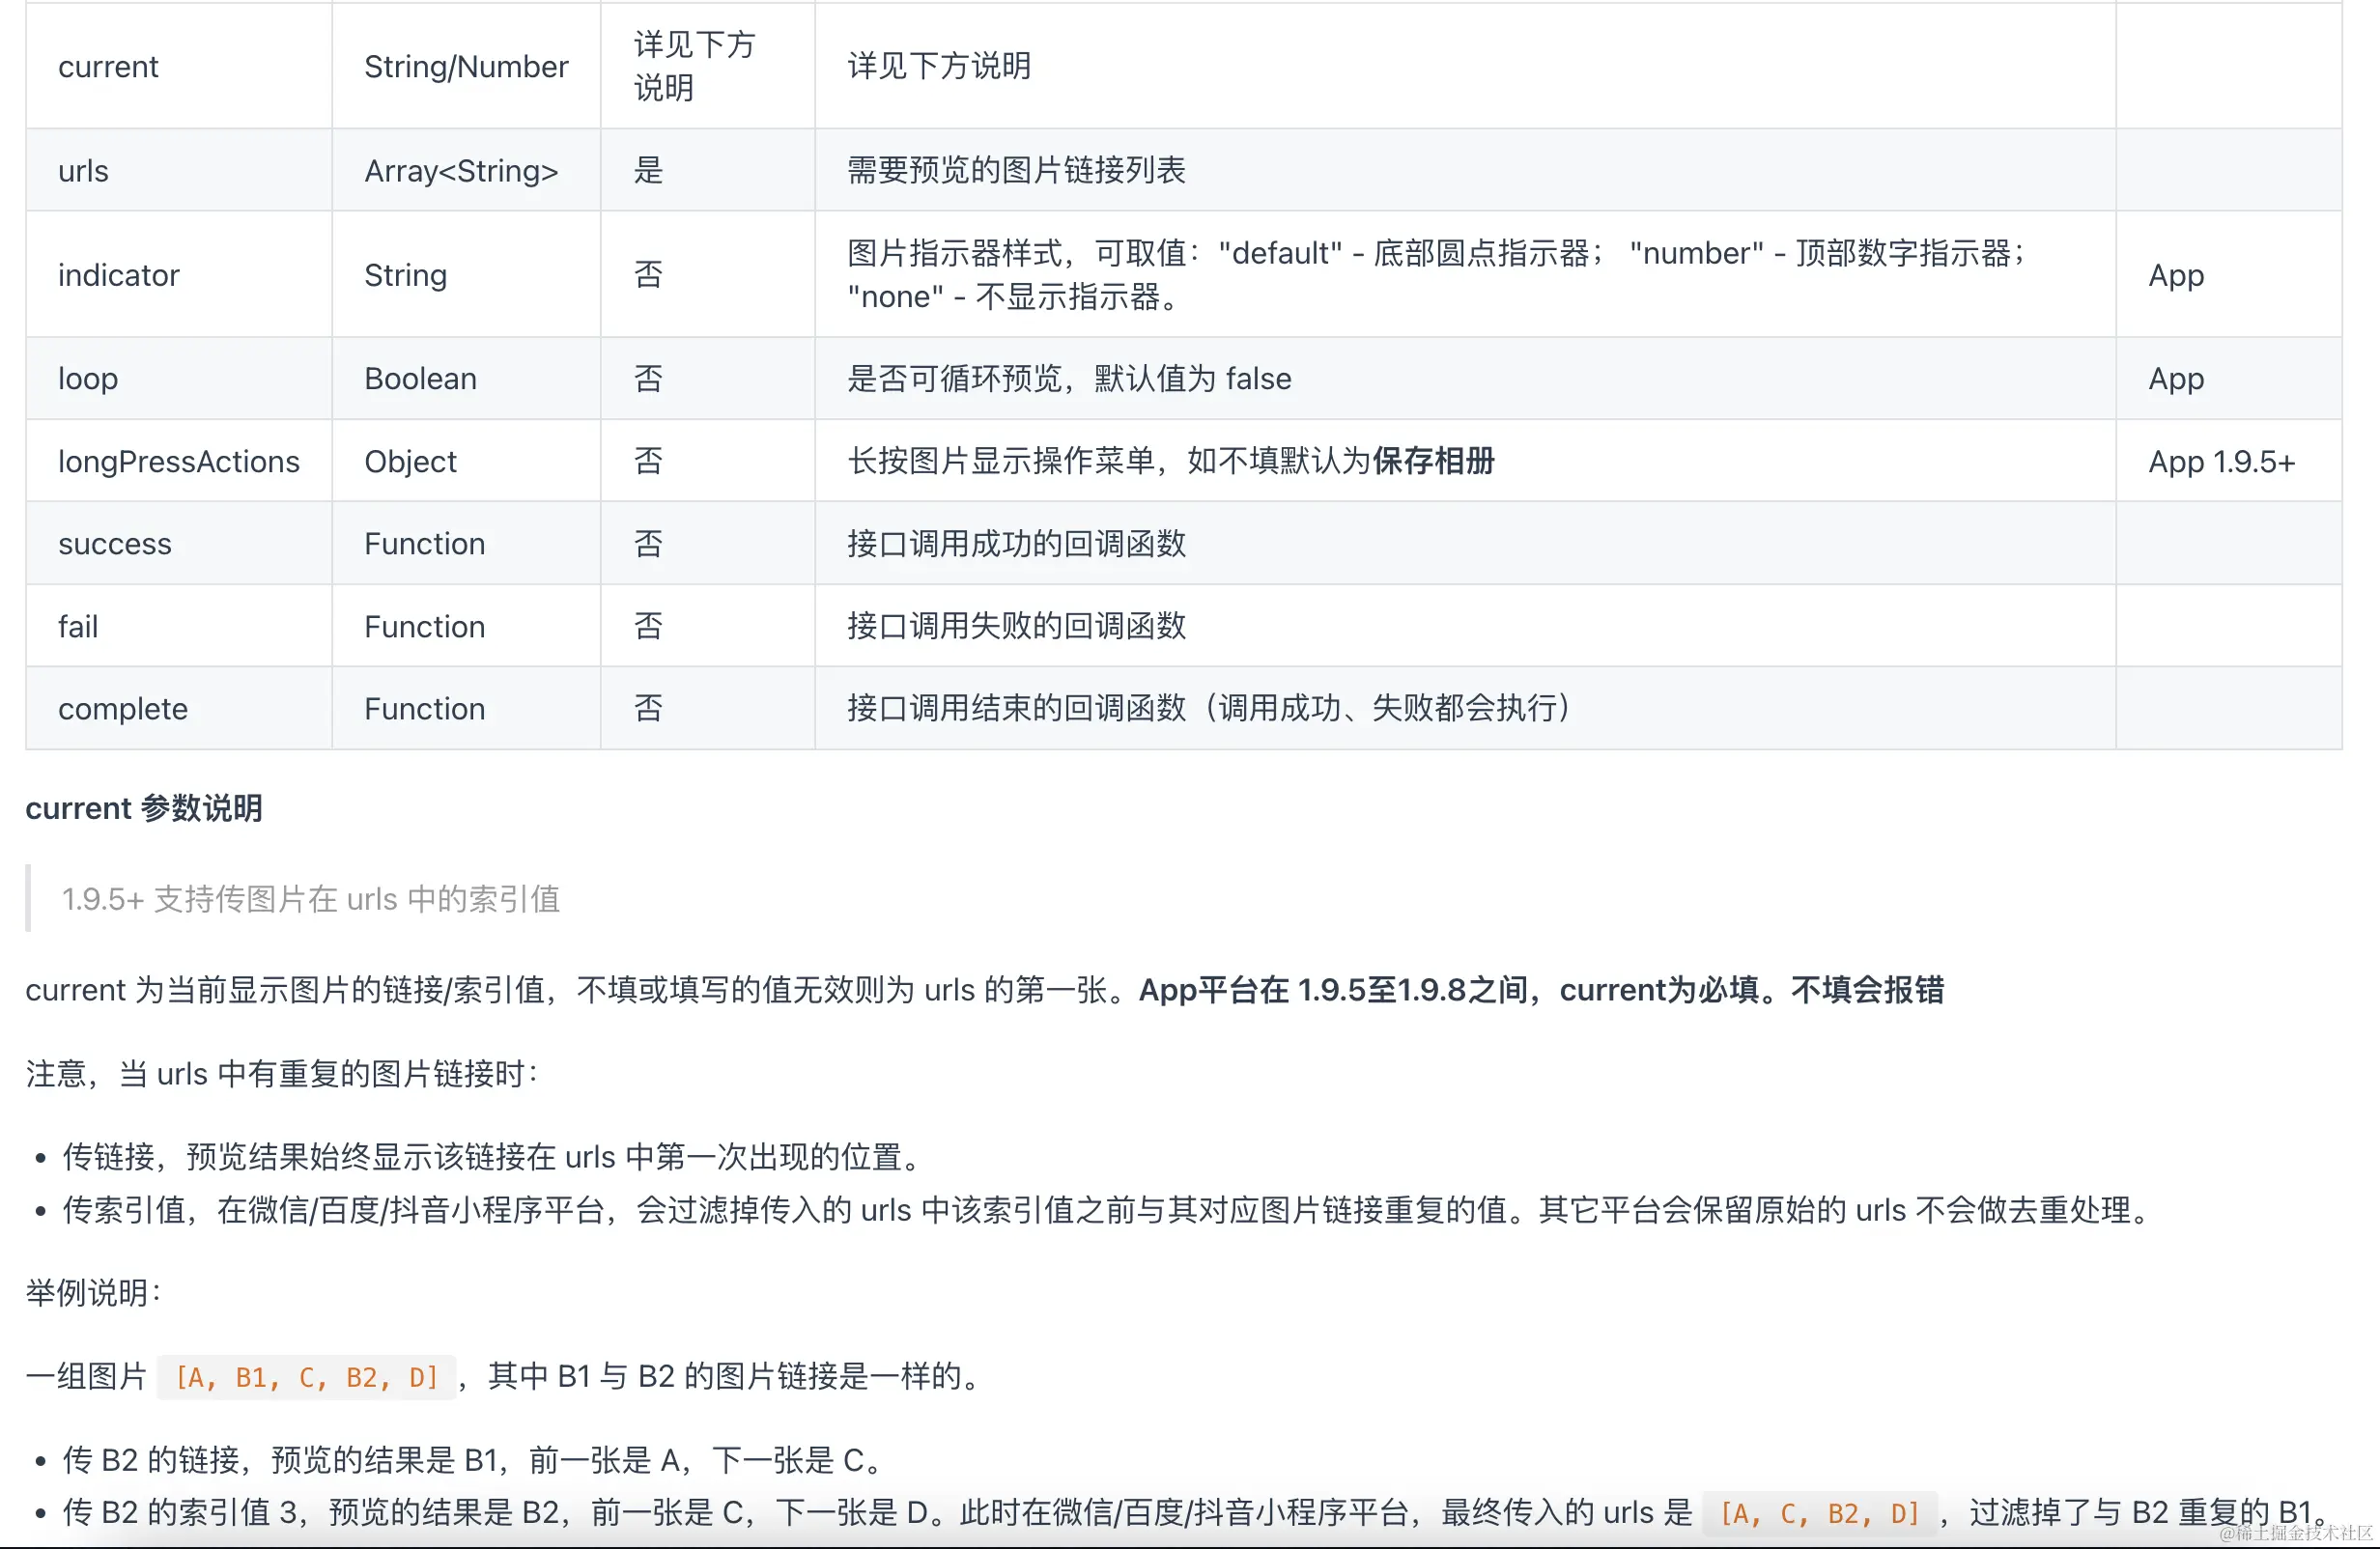Select the 'loop' parameter name
The width and height of the screenshot is (2380, 1549).
(x=88, y=378)
